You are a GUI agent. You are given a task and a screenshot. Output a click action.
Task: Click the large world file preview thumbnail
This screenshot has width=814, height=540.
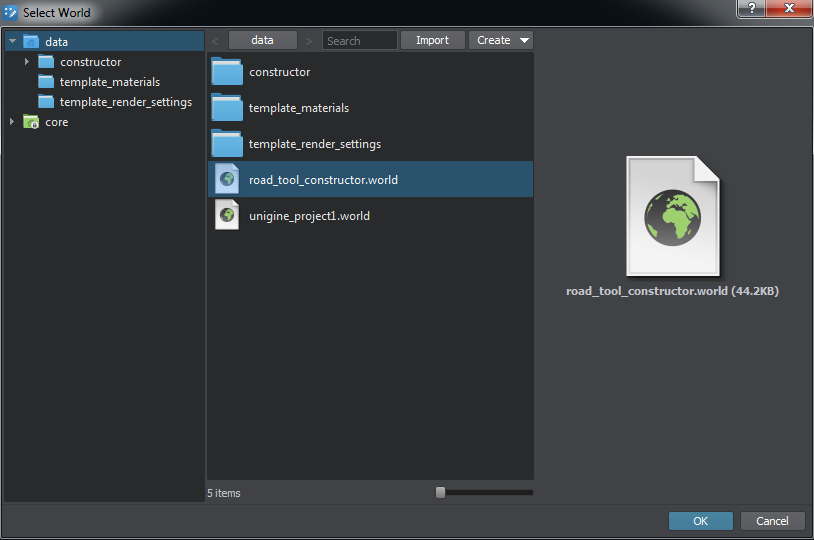(x=672, y=216)
